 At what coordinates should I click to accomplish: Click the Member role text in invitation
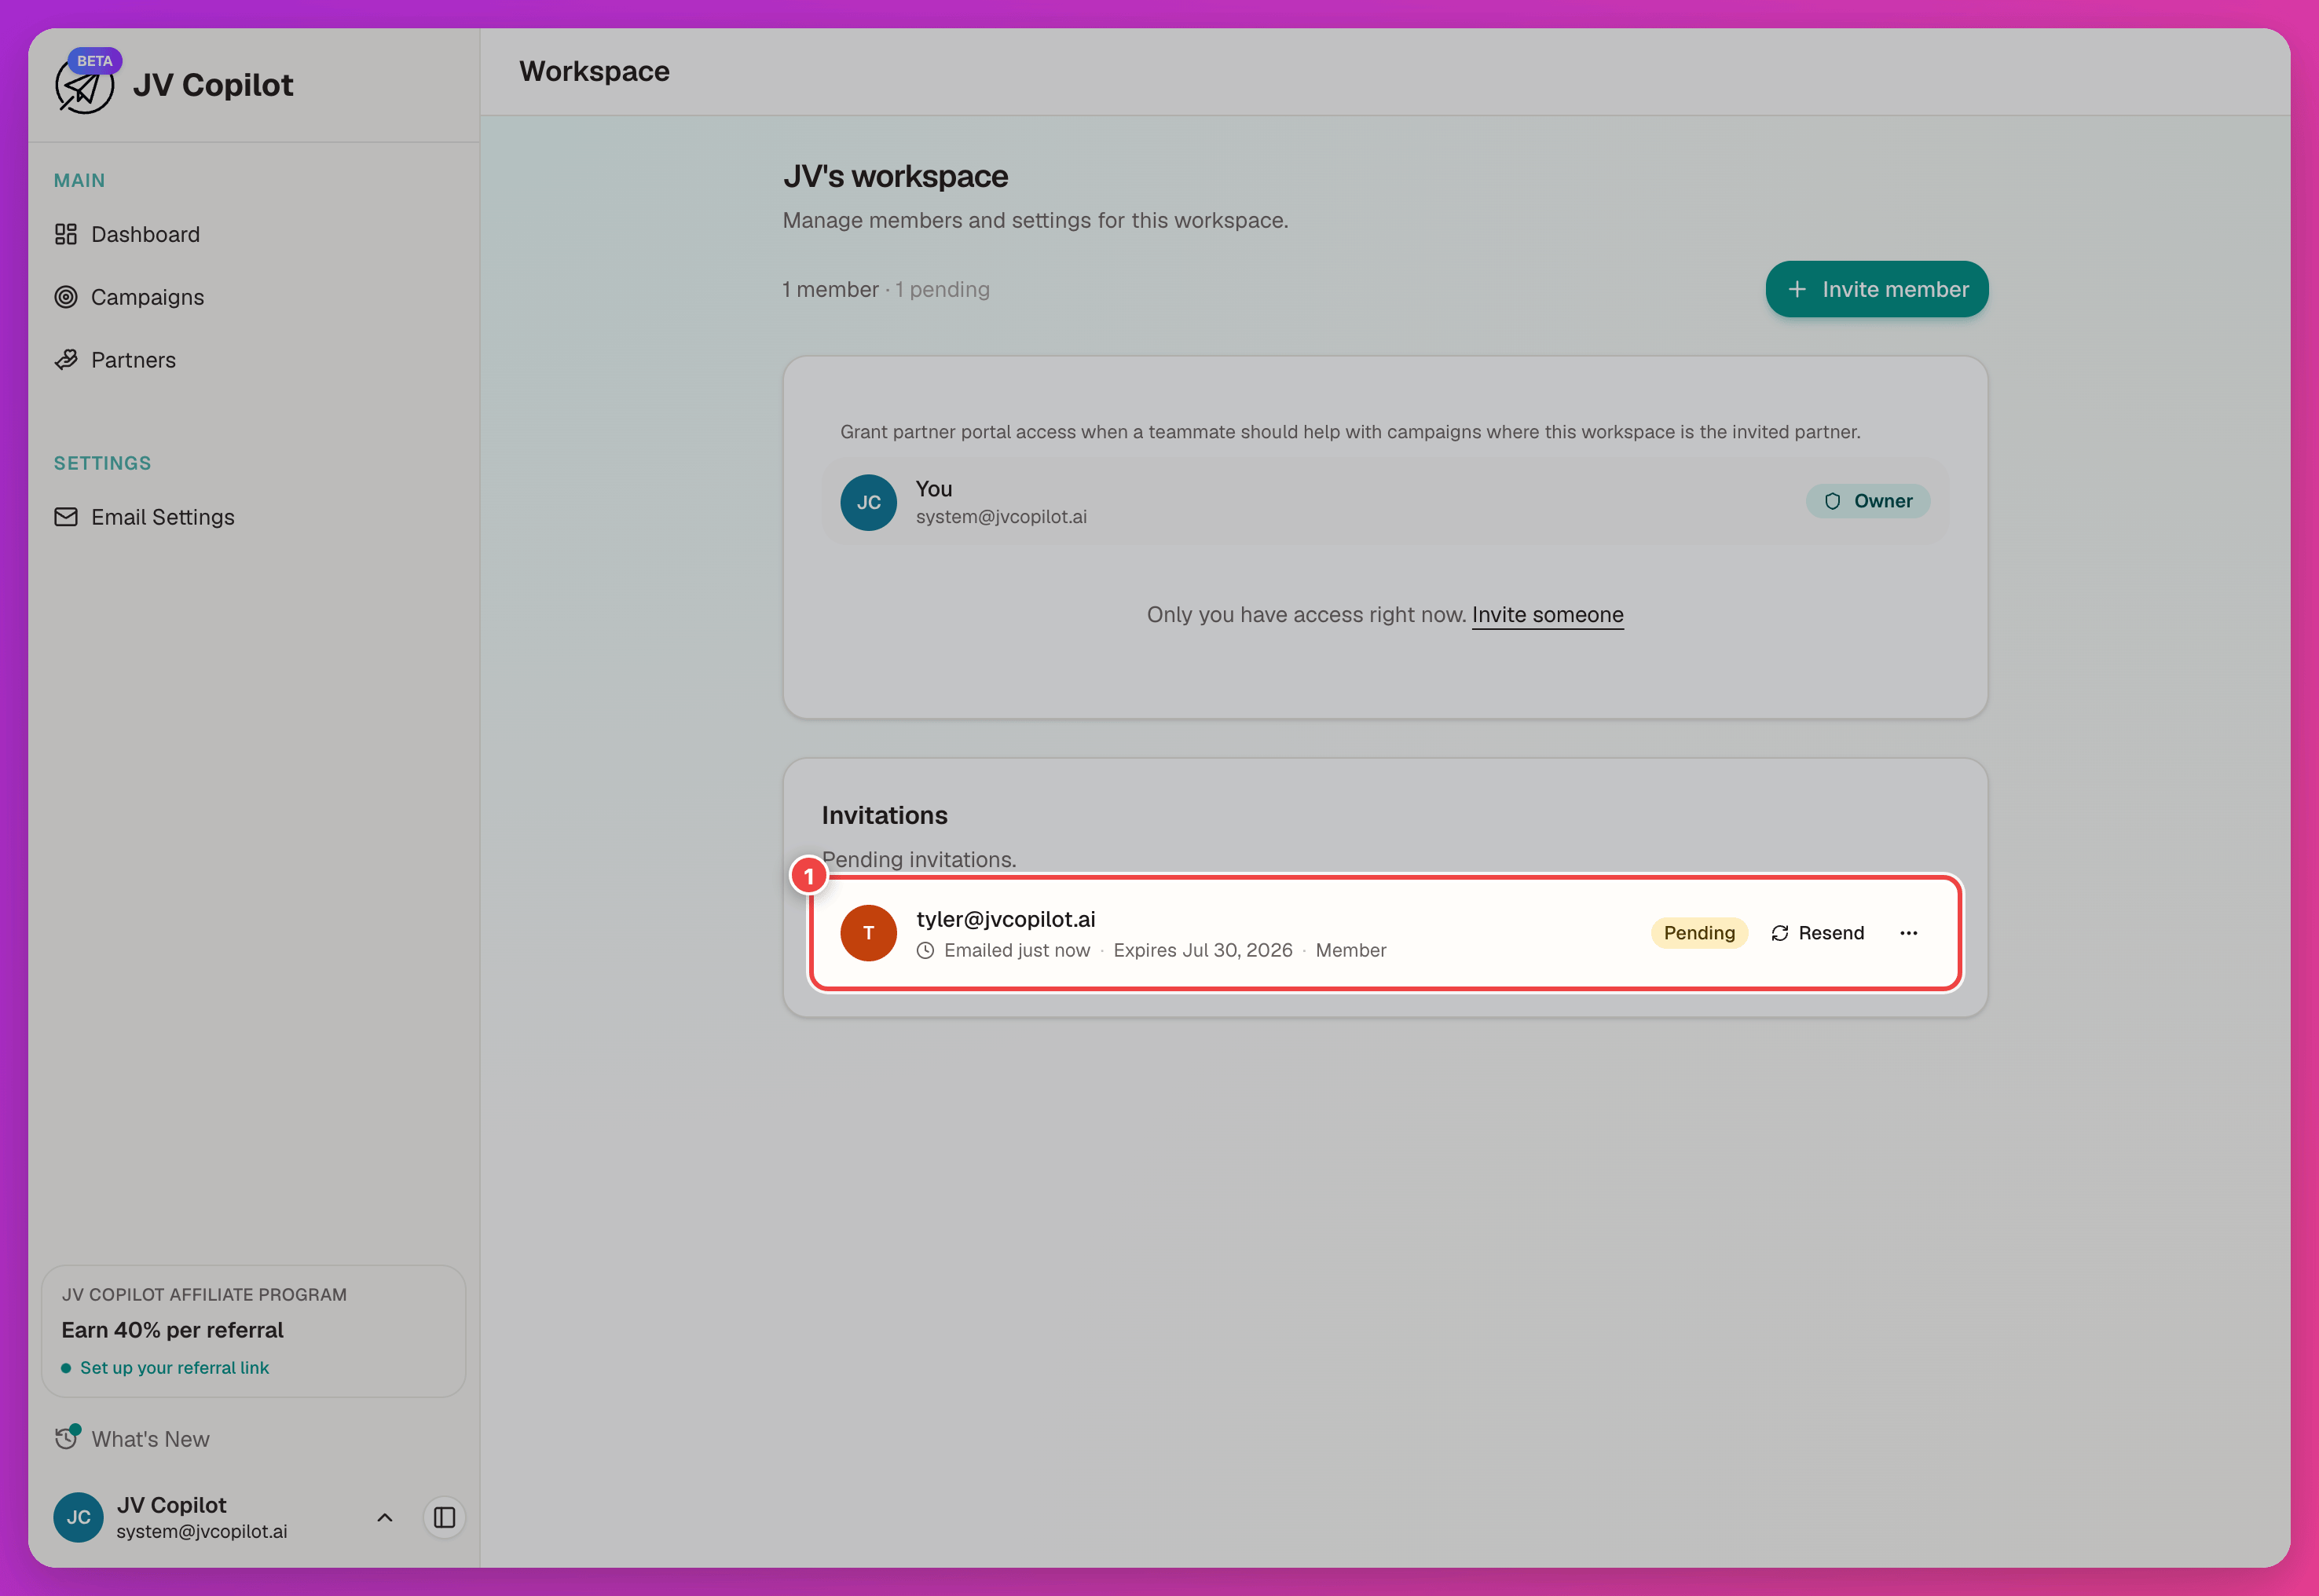1351,951
